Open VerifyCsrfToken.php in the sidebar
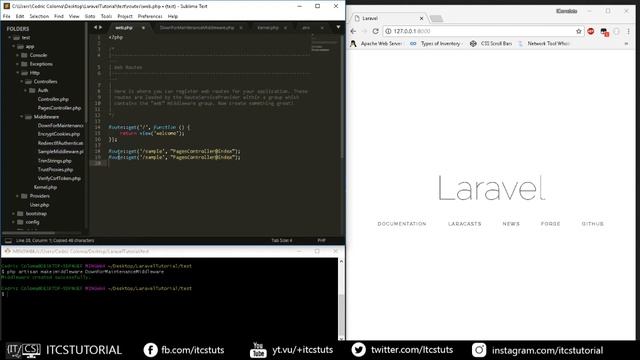Viewport: 640px width, 360px height. click(x=59, y=178)
